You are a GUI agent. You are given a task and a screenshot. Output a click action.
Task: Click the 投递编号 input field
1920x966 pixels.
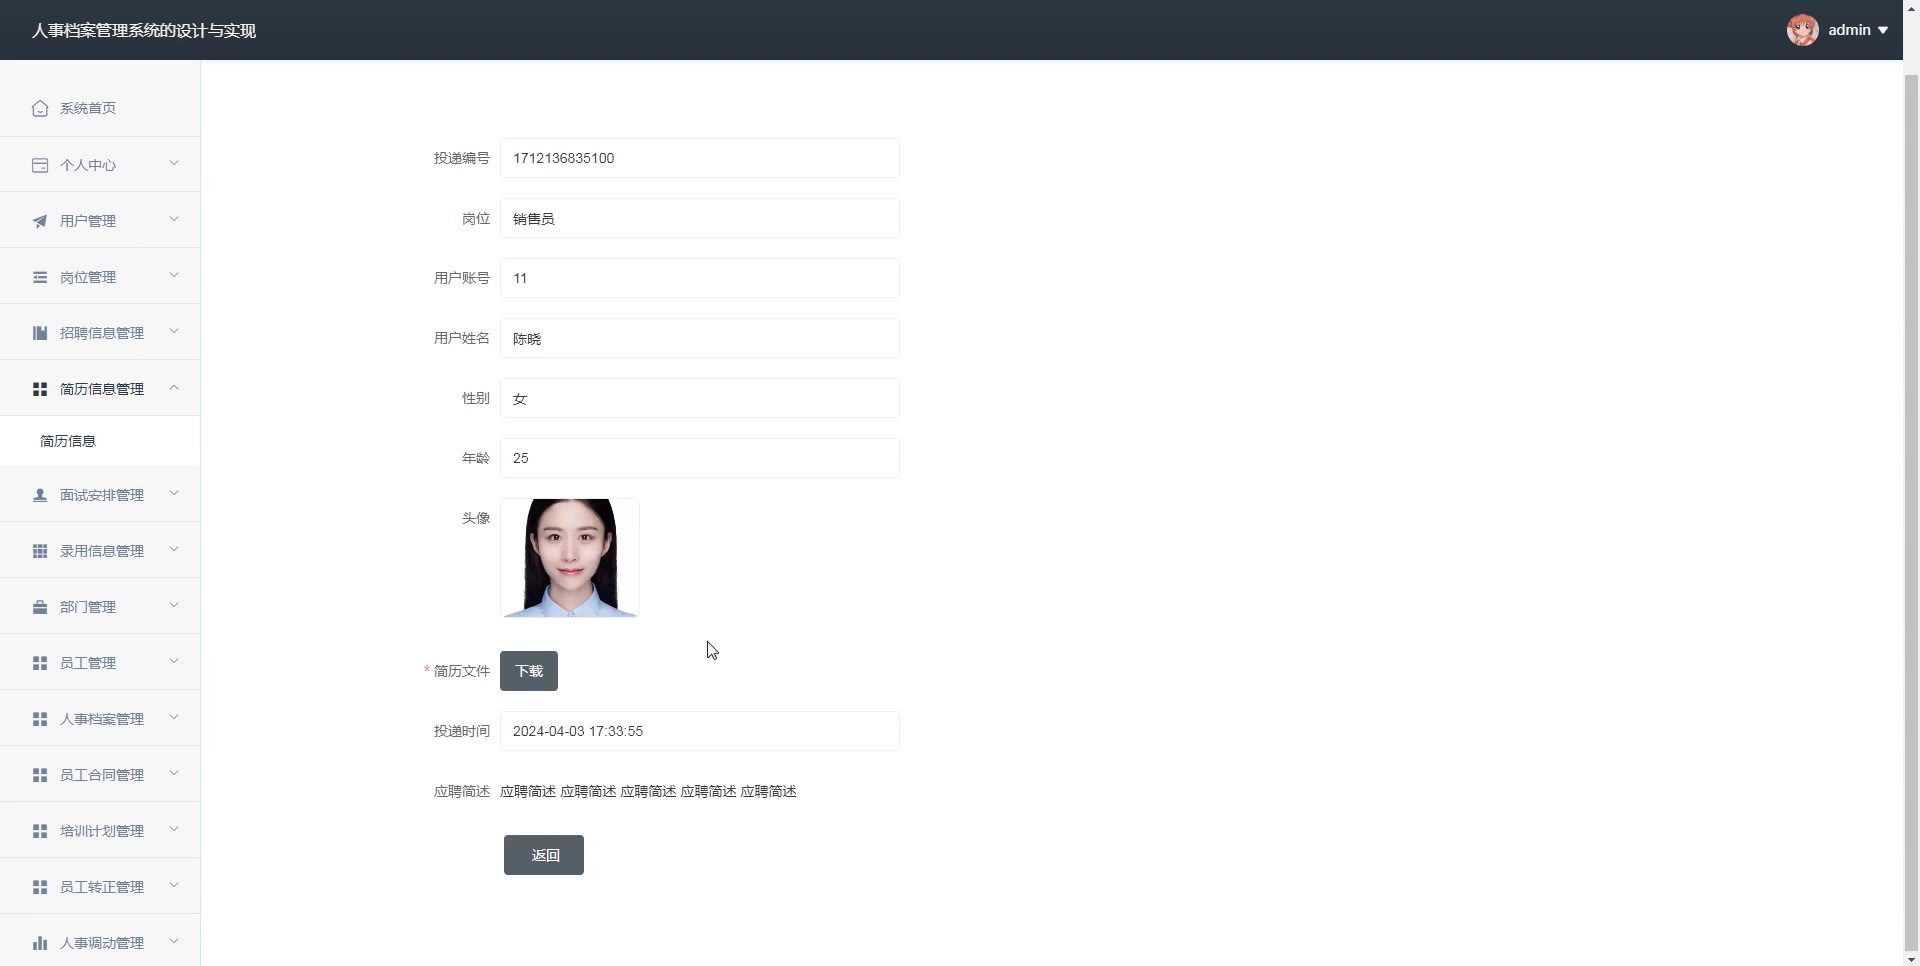click(x=700, y=158)
